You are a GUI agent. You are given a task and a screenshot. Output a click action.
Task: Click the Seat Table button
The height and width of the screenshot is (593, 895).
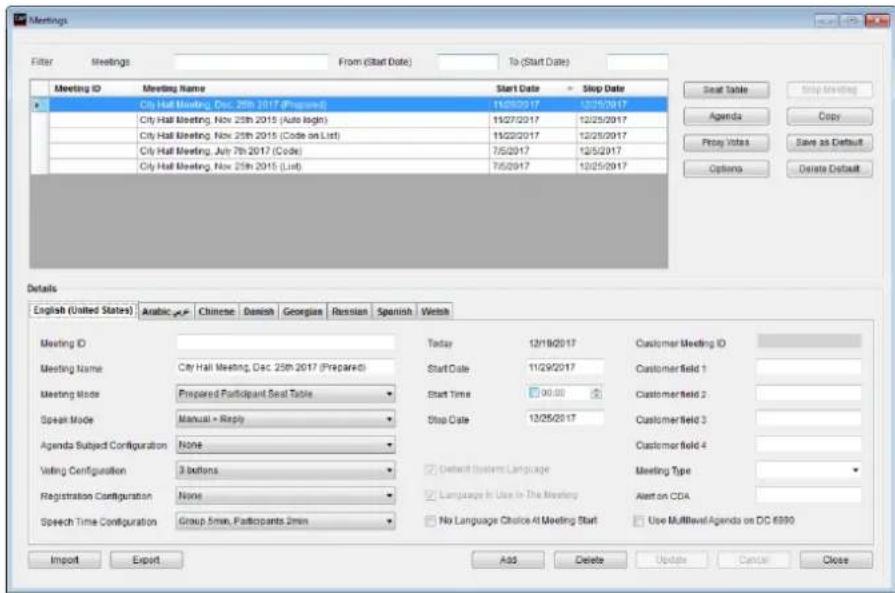(x=726, y=90)
